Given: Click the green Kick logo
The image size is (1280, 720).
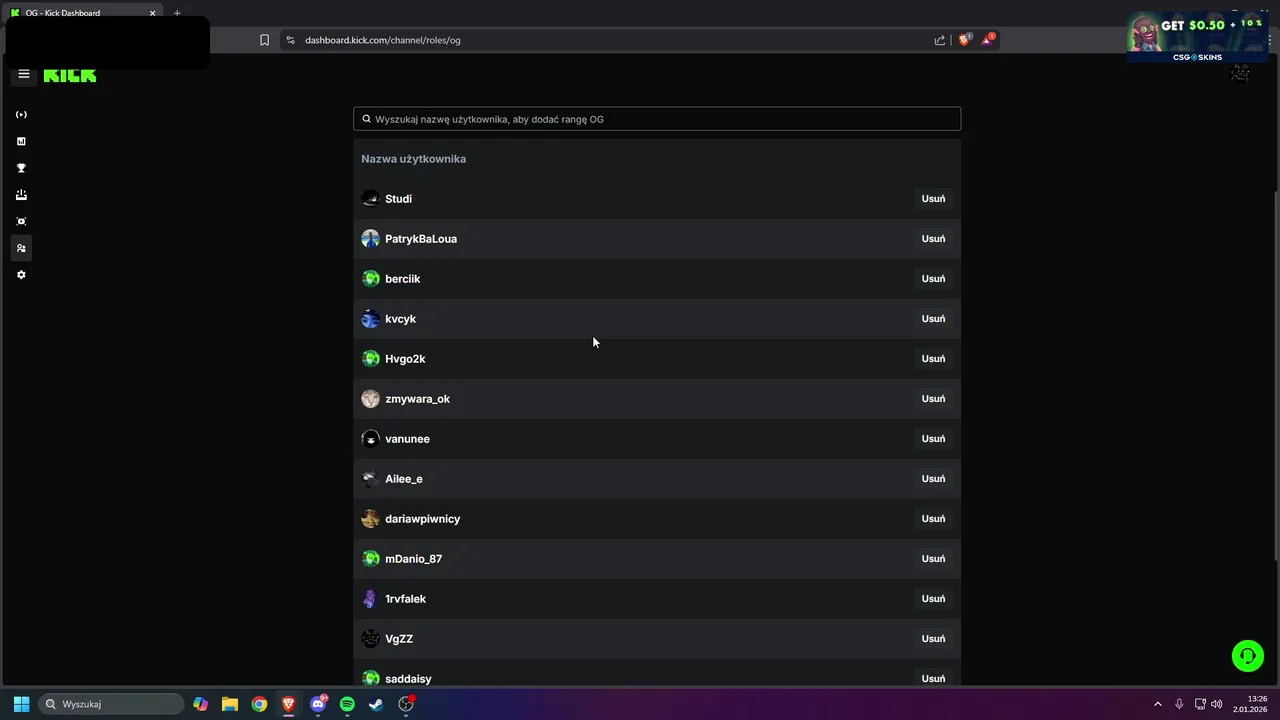Looking at the screenshot, I should 70,75.
